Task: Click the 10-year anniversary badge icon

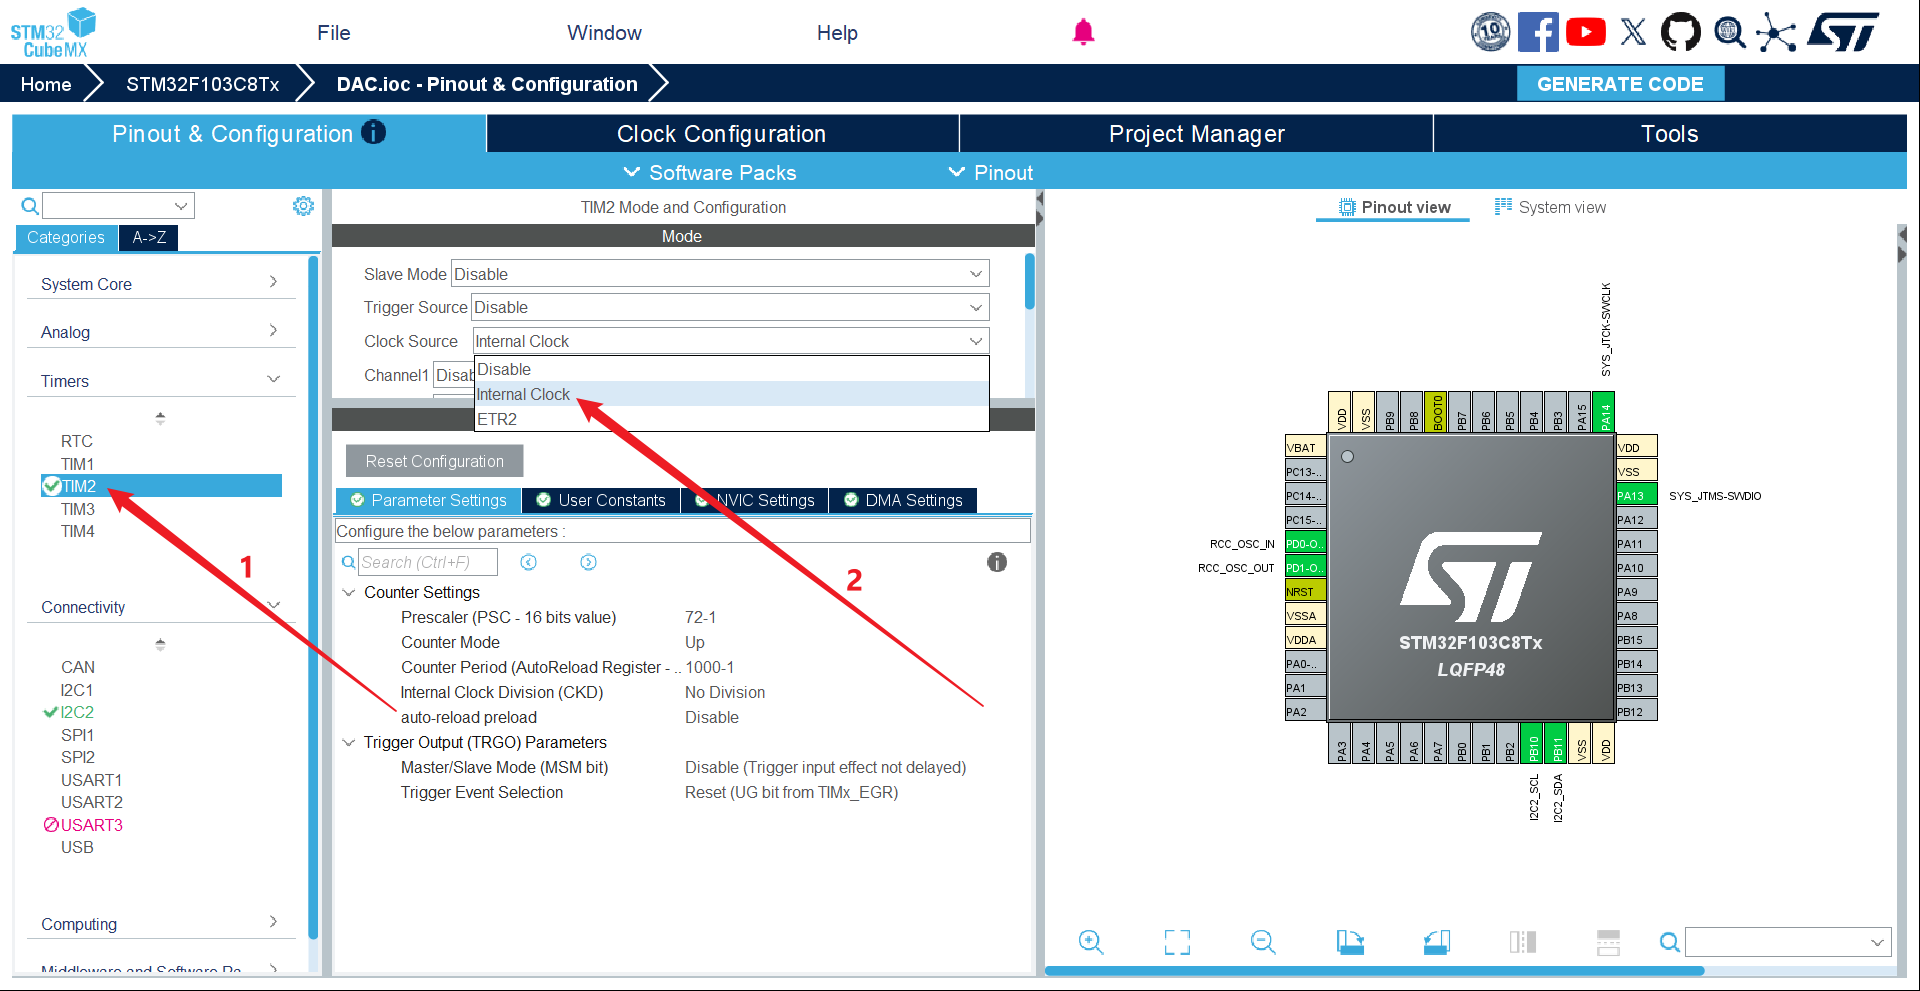Action: (1490, 32)
